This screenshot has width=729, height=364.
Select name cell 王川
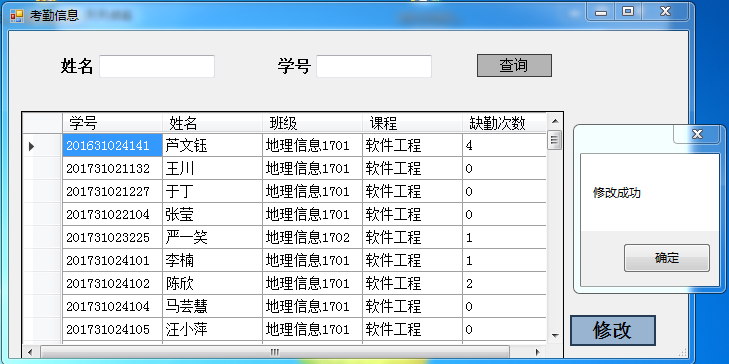pyautogui.click(x=212, y=169)
